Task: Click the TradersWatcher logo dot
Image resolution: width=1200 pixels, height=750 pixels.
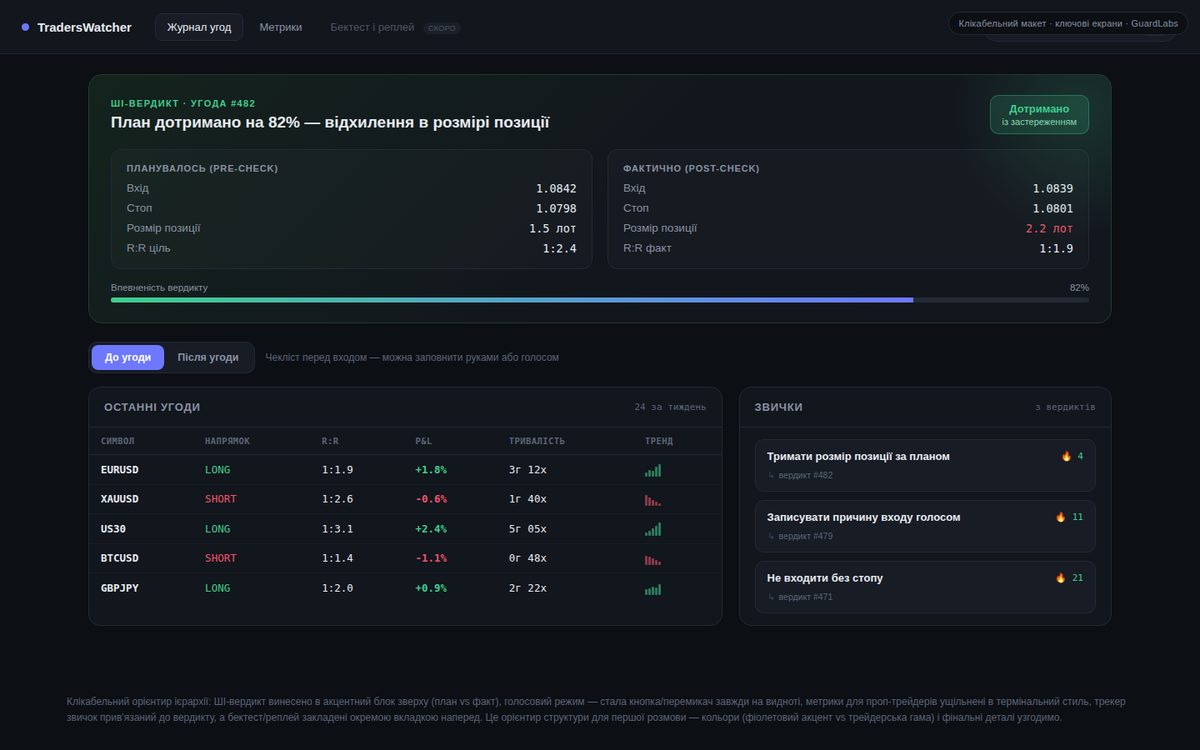Action: pos(25,27)
